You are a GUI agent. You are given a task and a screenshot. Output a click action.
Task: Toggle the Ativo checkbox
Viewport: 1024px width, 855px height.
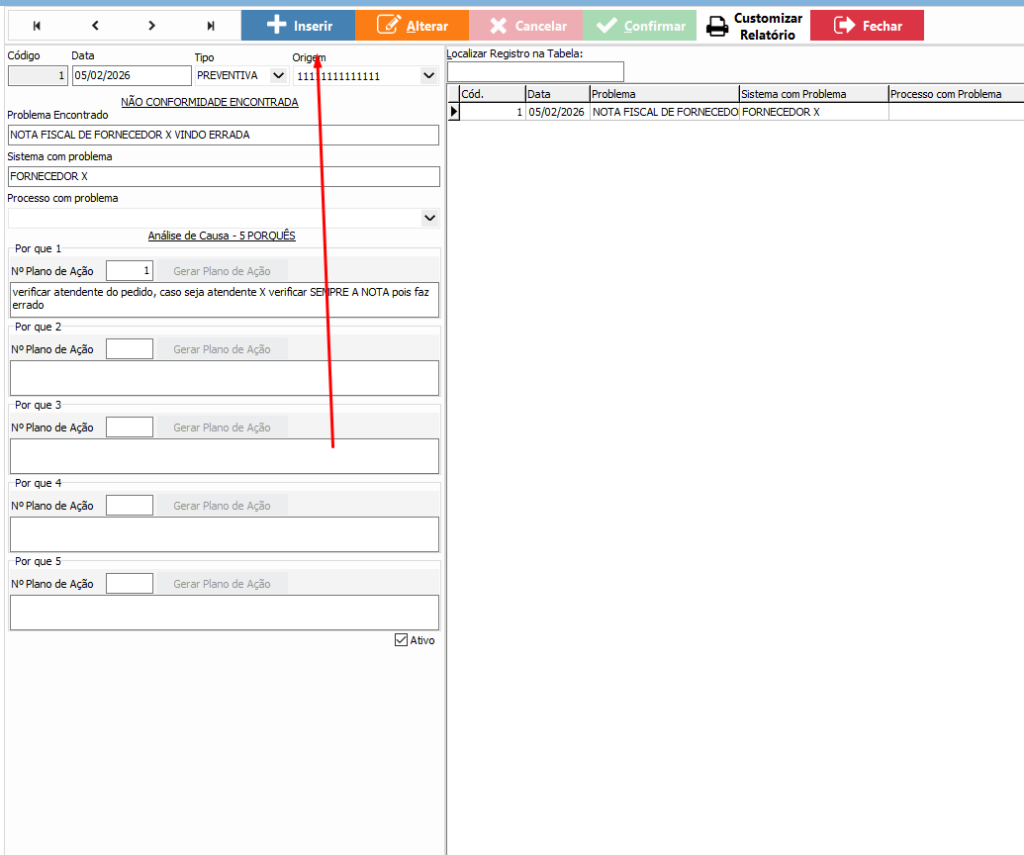click(x=401, y=640)
